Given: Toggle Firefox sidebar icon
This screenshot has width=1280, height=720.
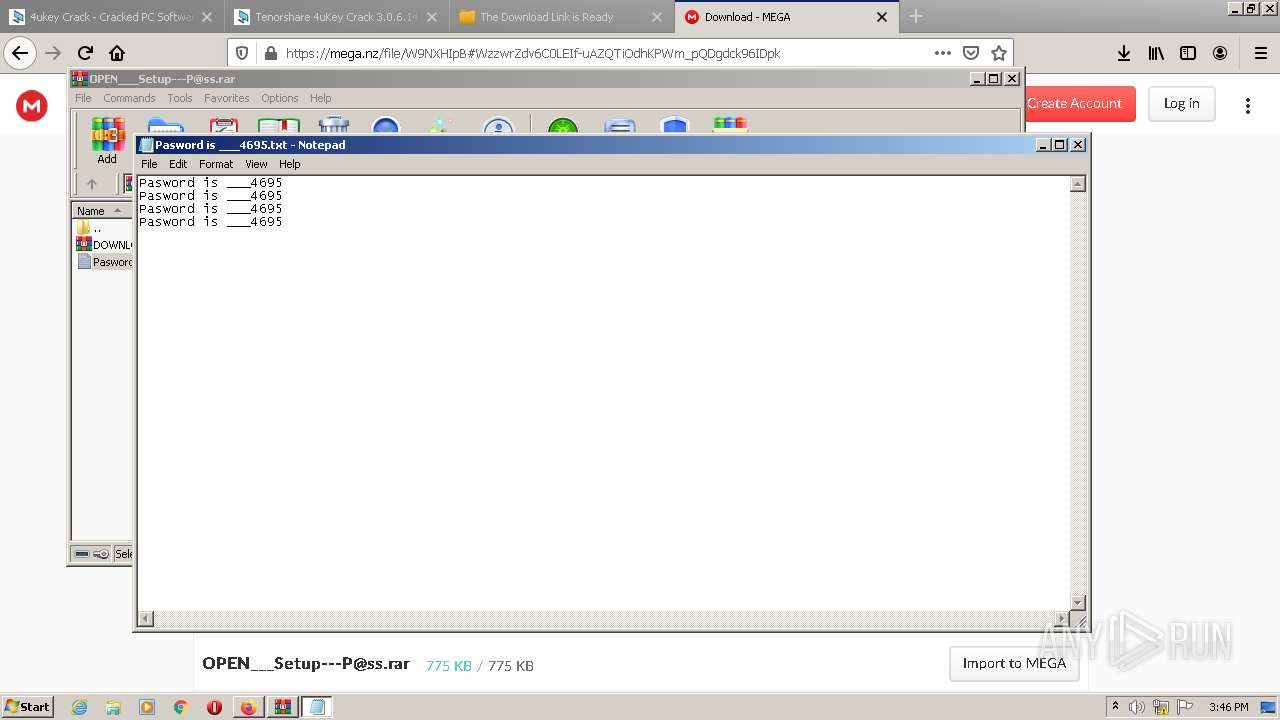Looking at the screenshot, I should [1188, 53].
